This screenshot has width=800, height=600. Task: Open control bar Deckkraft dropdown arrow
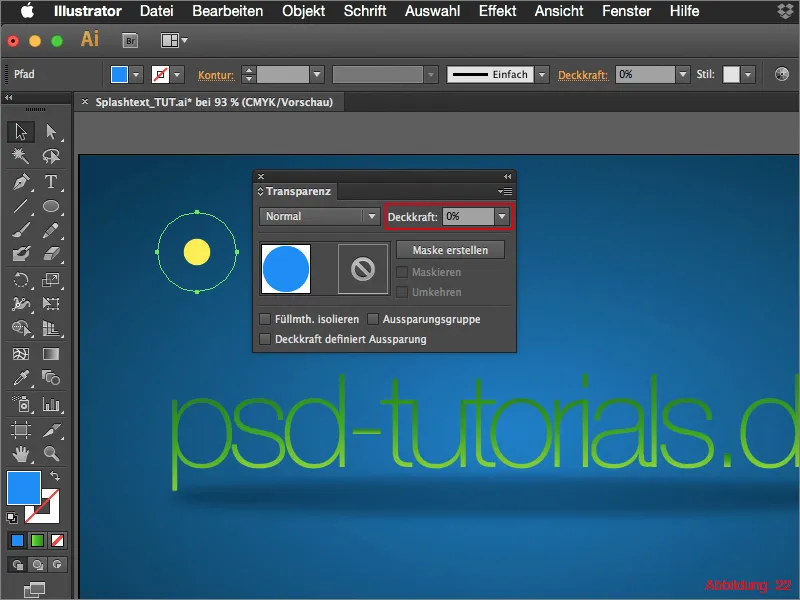pyautogui.click(x=683, y=74)
